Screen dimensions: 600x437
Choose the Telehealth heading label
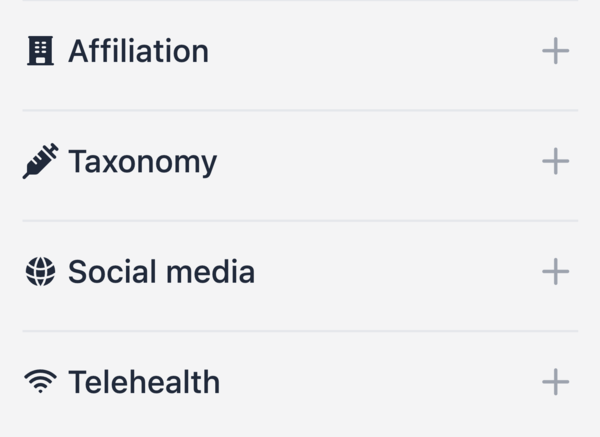coord(144,382)
